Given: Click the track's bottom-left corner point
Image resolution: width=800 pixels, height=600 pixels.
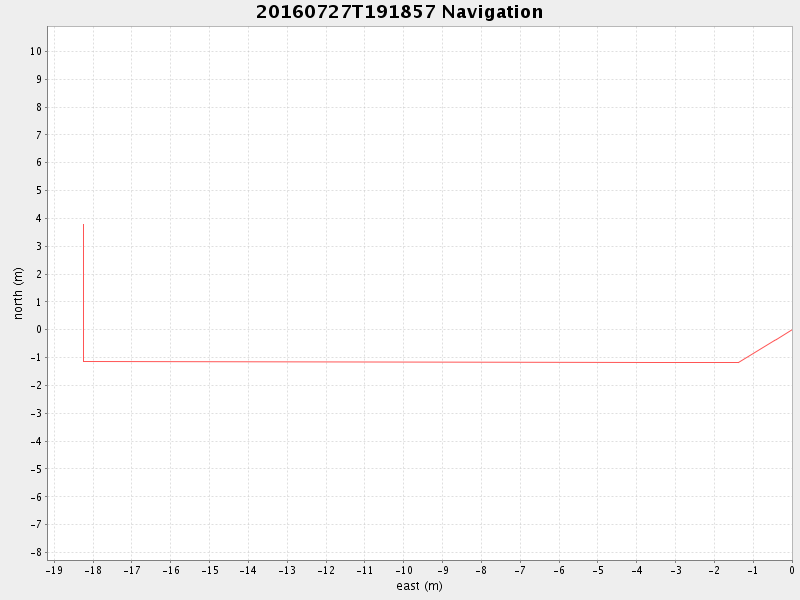Looking at the screenshot, I should [83, 361].
